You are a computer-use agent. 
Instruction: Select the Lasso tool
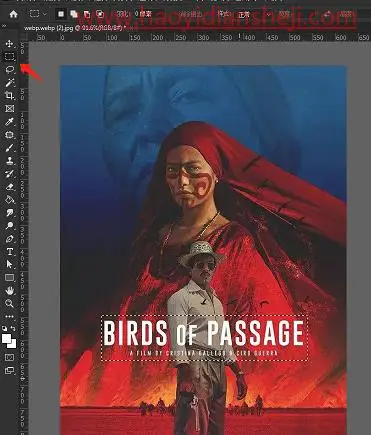click(x=9, y=69)
